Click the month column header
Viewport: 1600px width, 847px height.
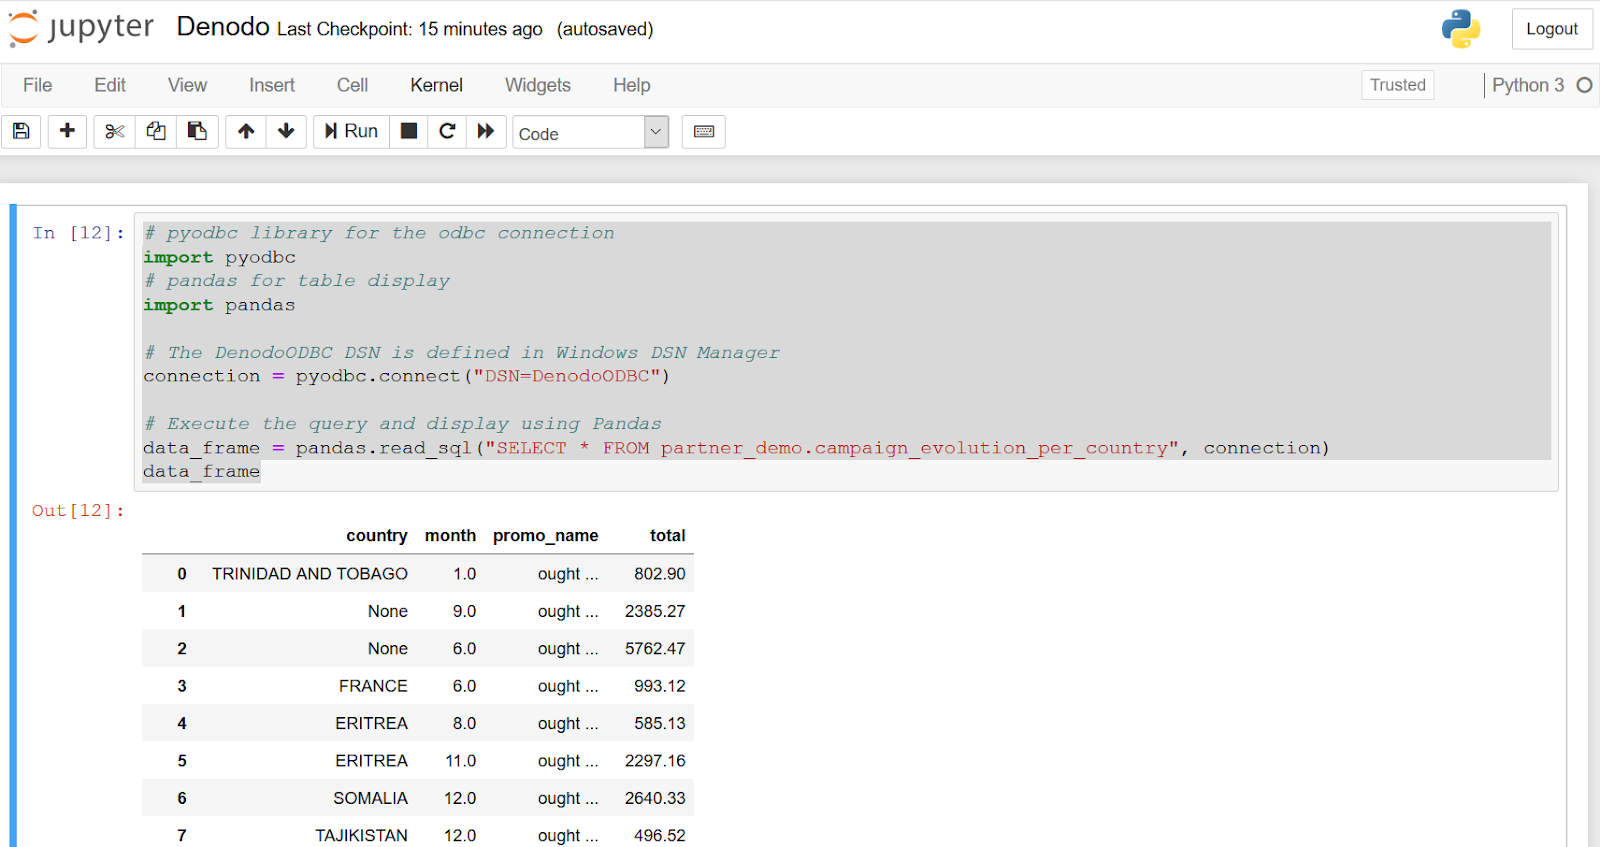(x=450, y=536)
